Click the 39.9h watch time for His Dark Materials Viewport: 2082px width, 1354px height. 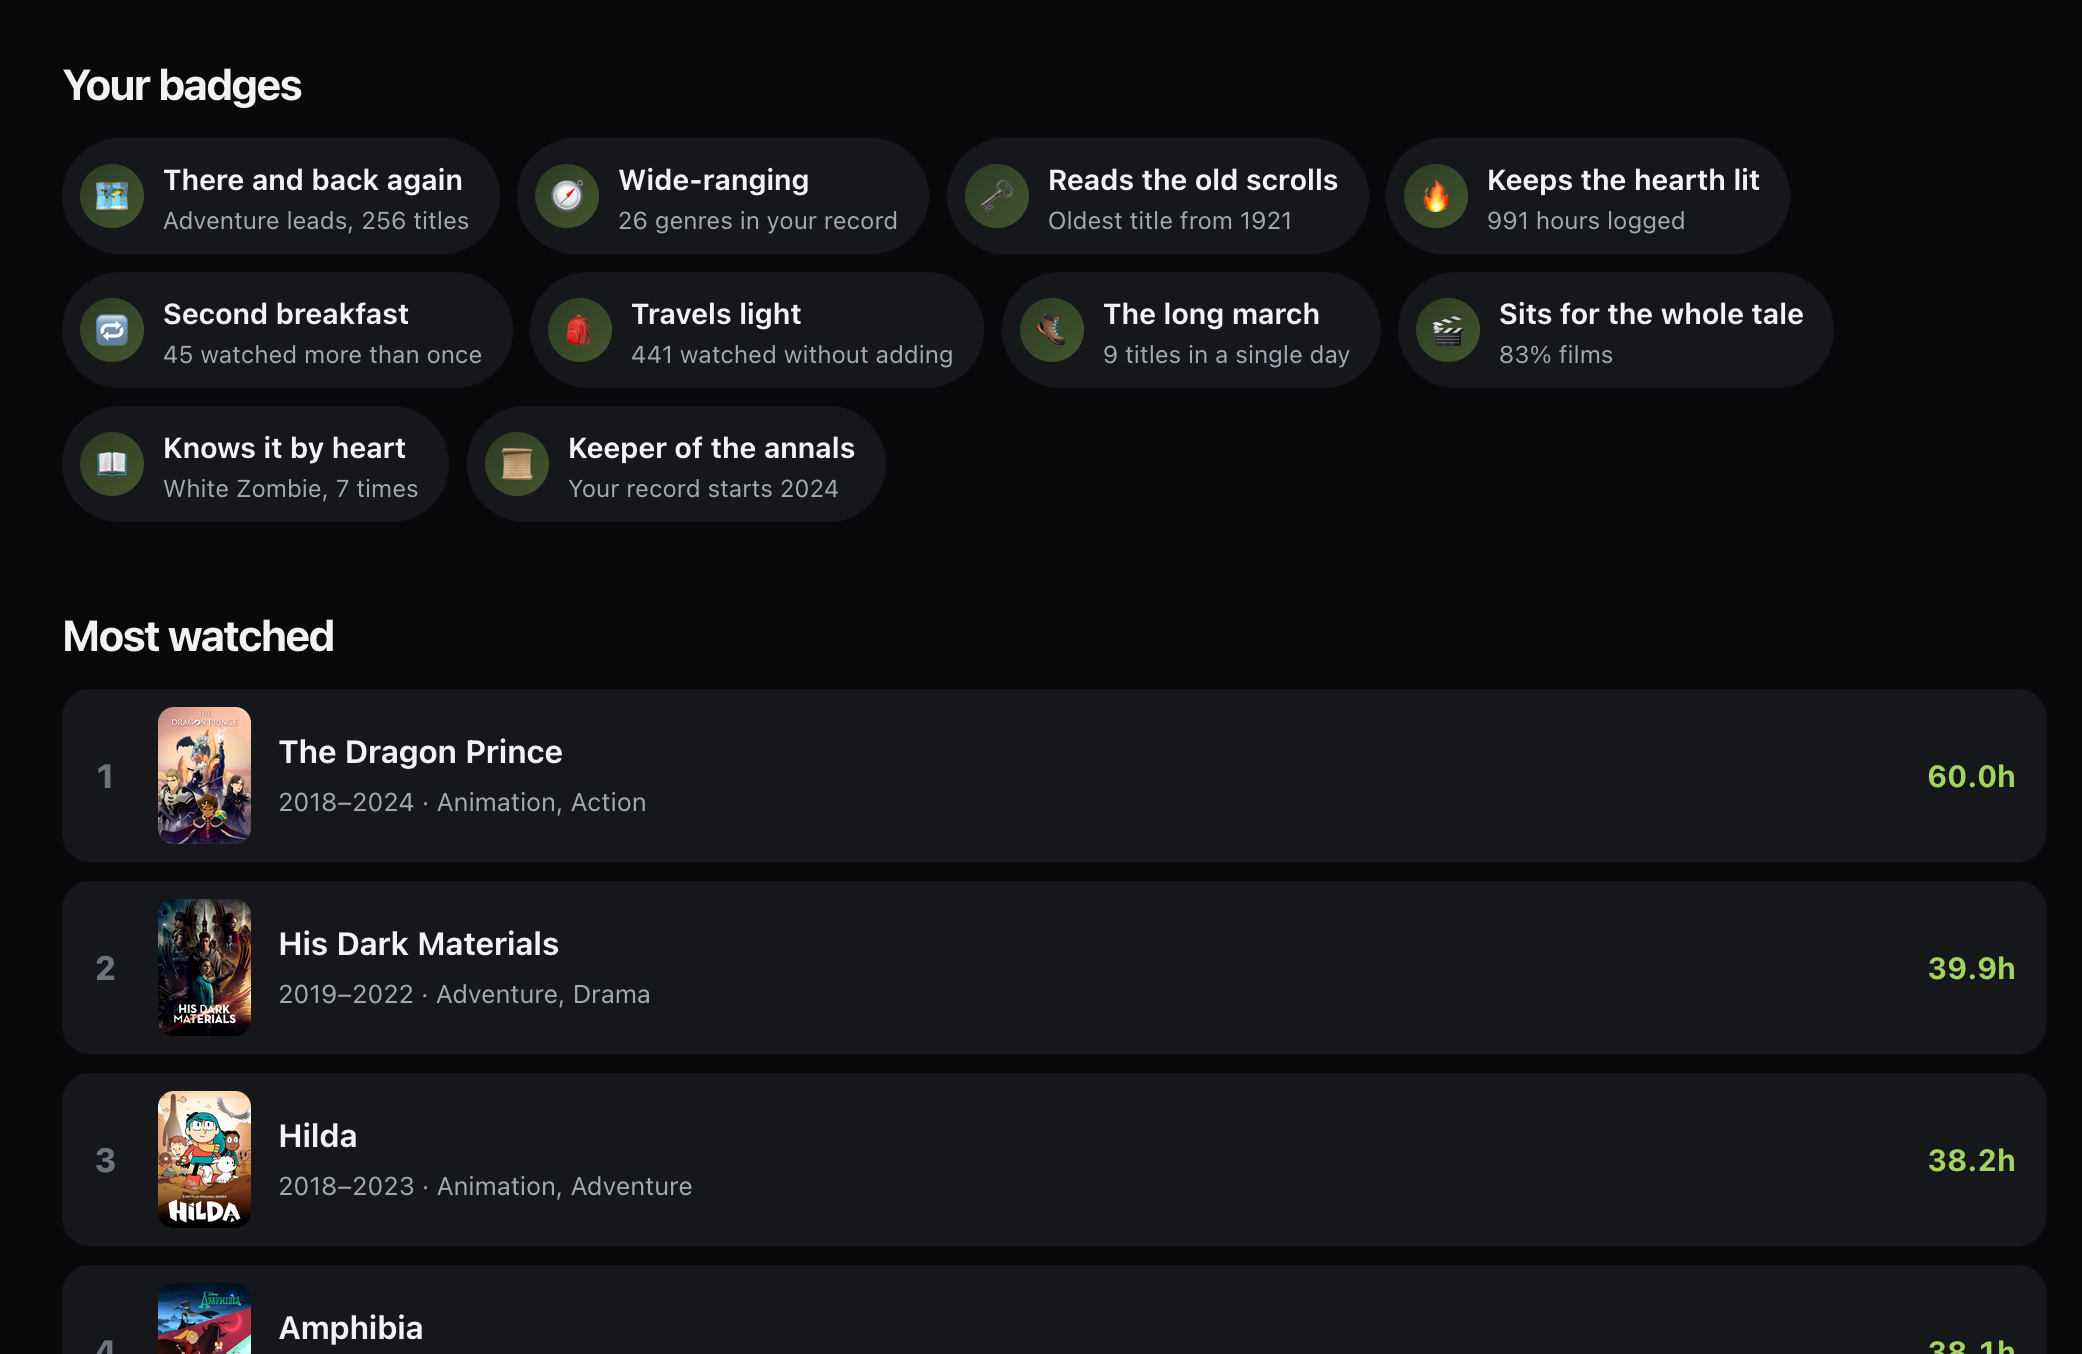[x=1971, y=968]
